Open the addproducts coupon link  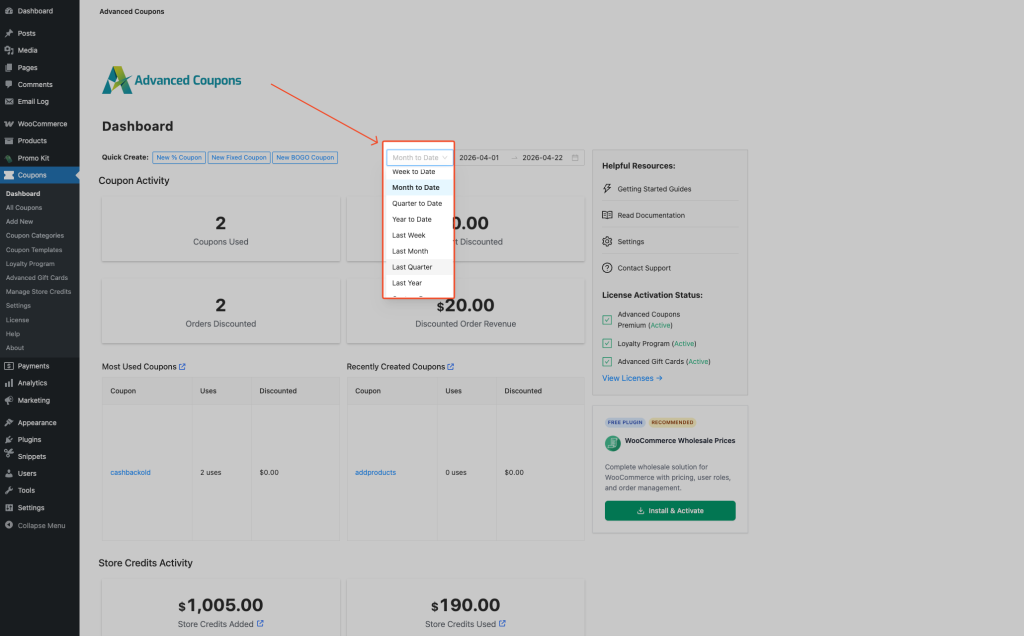(376, 472)
